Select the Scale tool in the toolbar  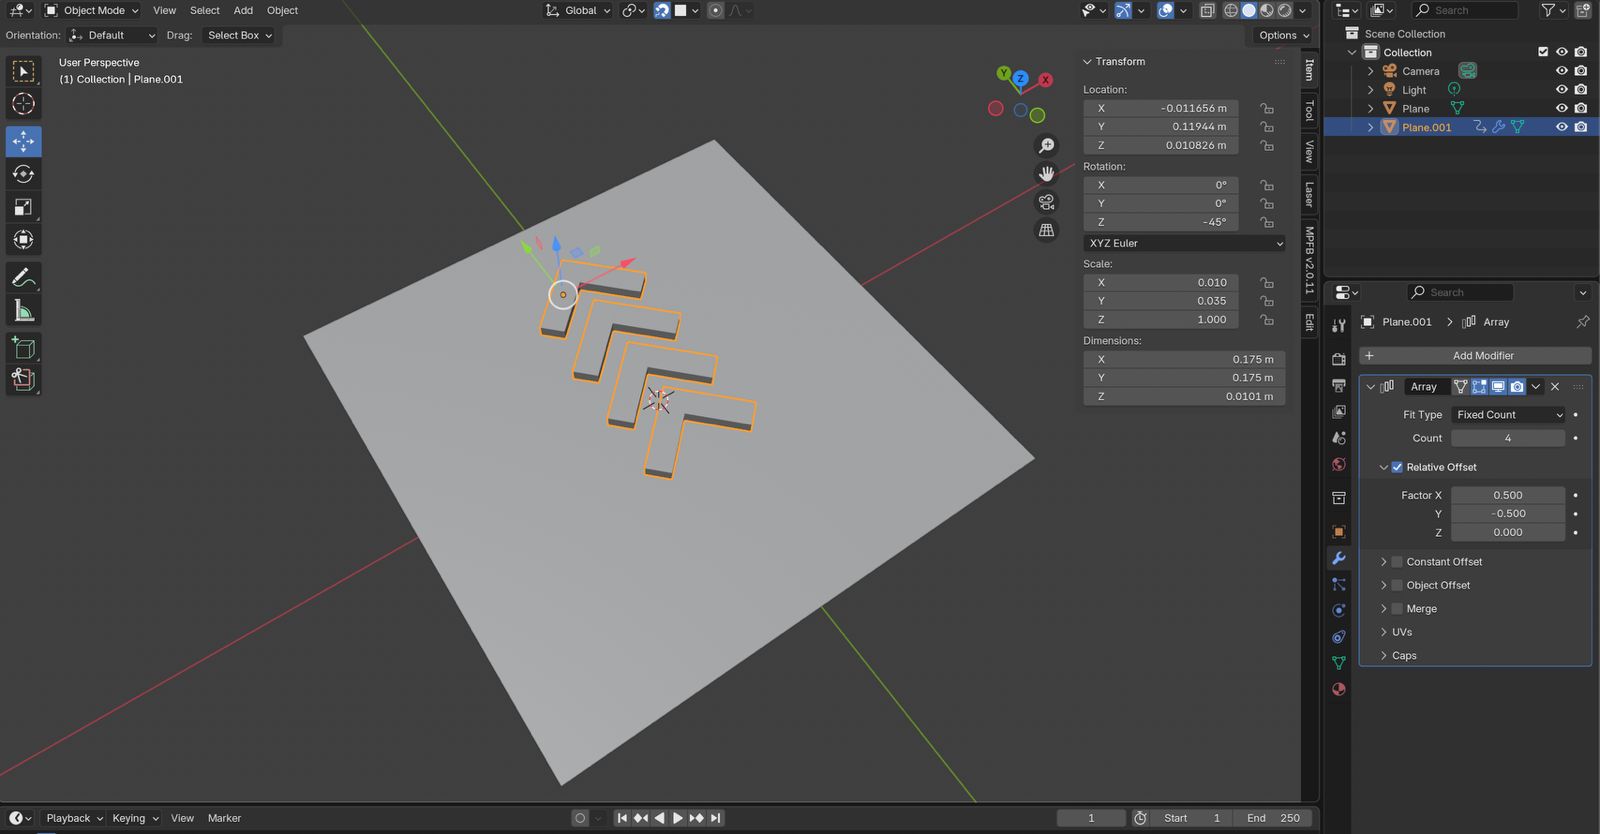tap(23, 207)
